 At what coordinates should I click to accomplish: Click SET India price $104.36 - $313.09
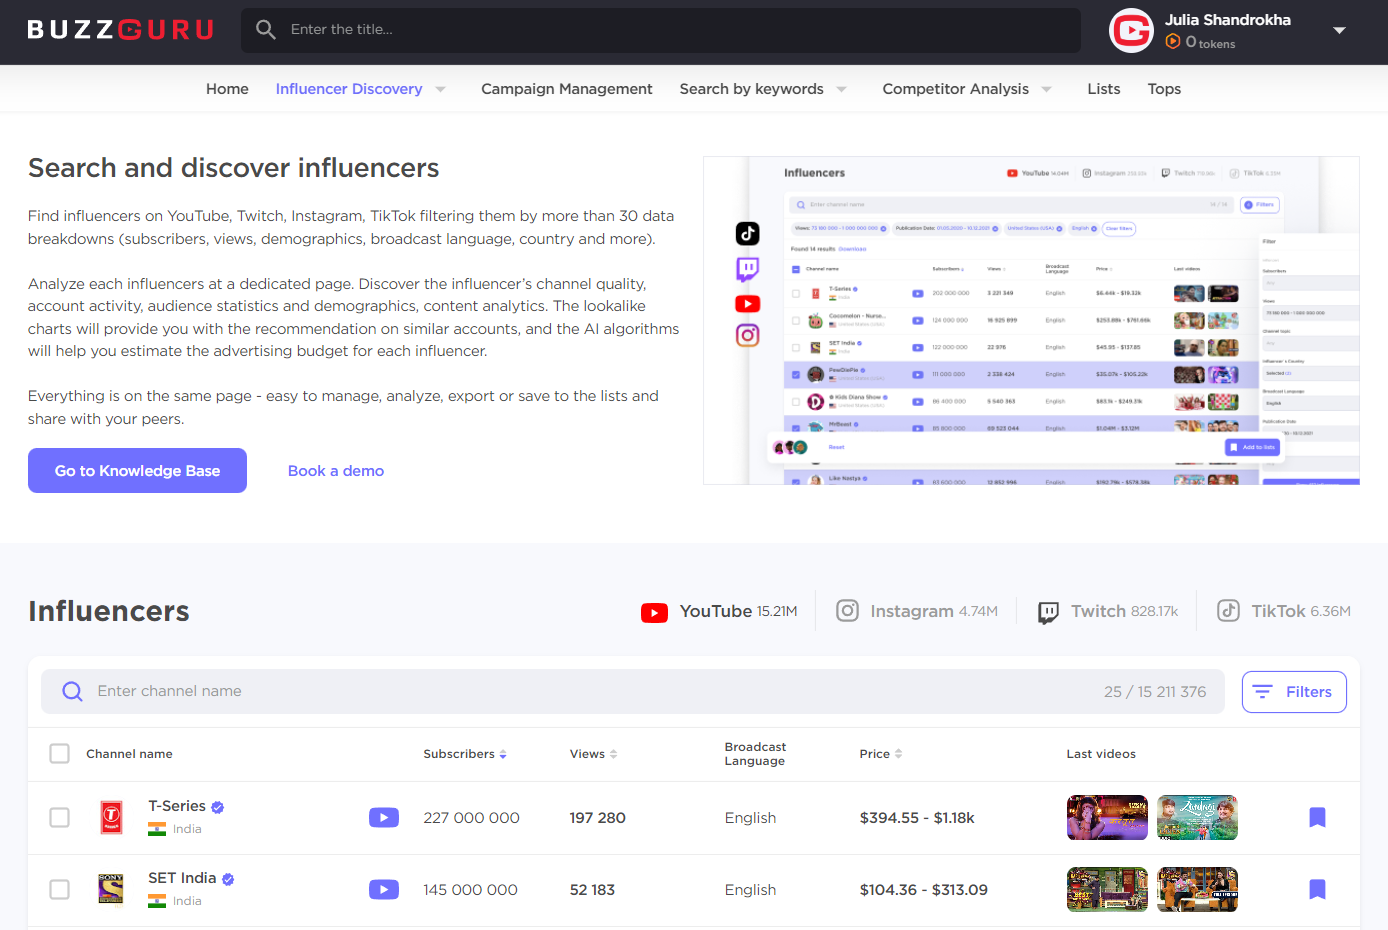(x=924, y=890)
